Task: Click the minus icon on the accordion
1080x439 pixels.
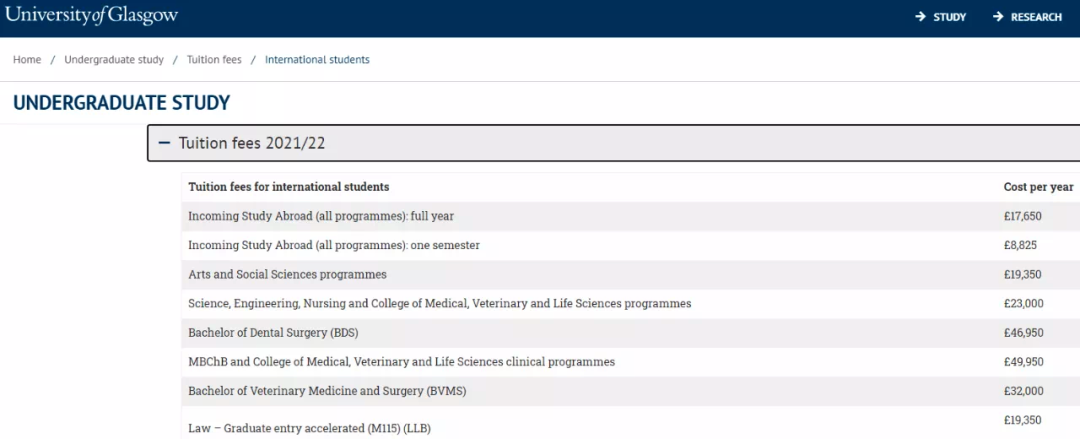Action: click(x=164, y=143)
